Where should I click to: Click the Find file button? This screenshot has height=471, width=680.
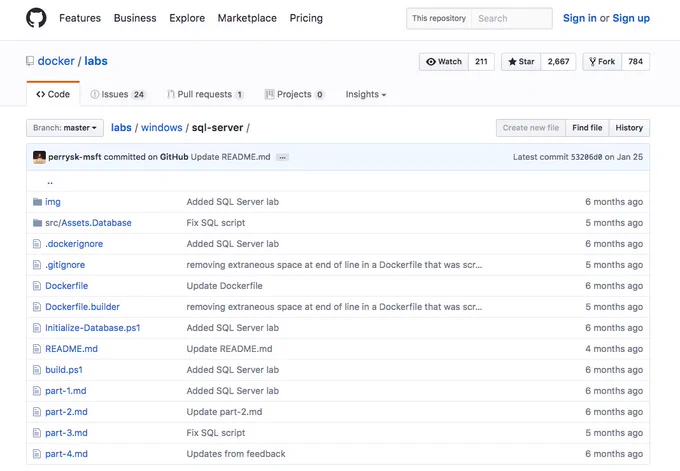(x=587, y=128)
